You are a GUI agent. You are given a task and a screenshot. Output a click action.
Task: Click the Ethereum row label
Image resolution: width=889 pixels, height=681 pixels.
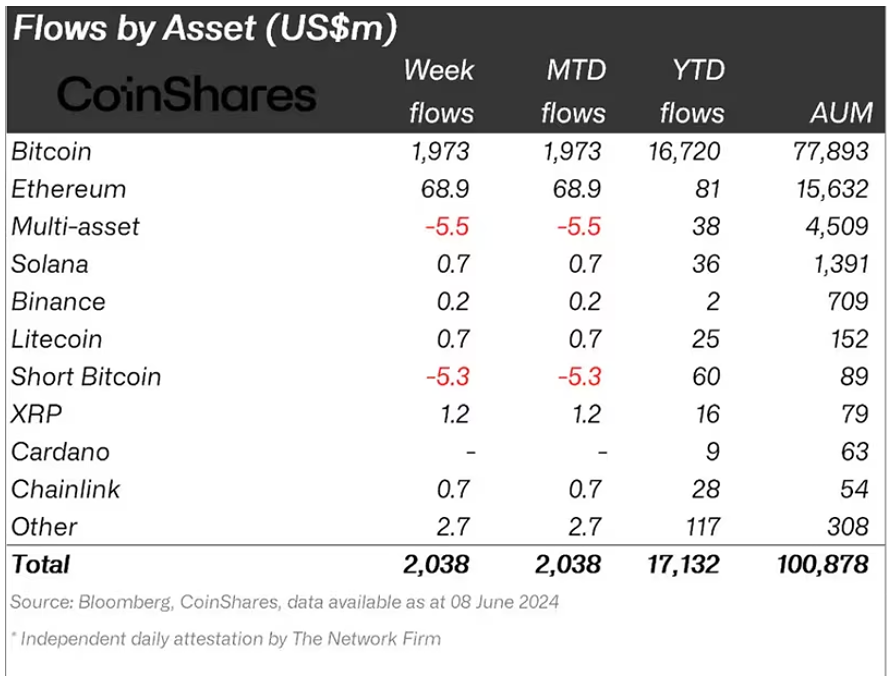68,189
